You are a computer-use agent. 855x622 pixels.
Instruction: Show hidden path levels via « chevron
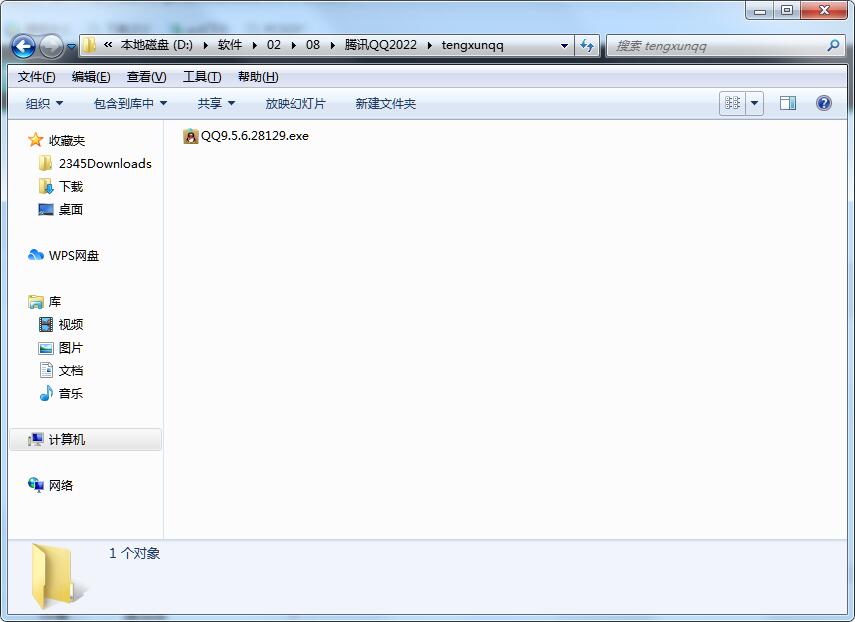[x=108, y=45]
